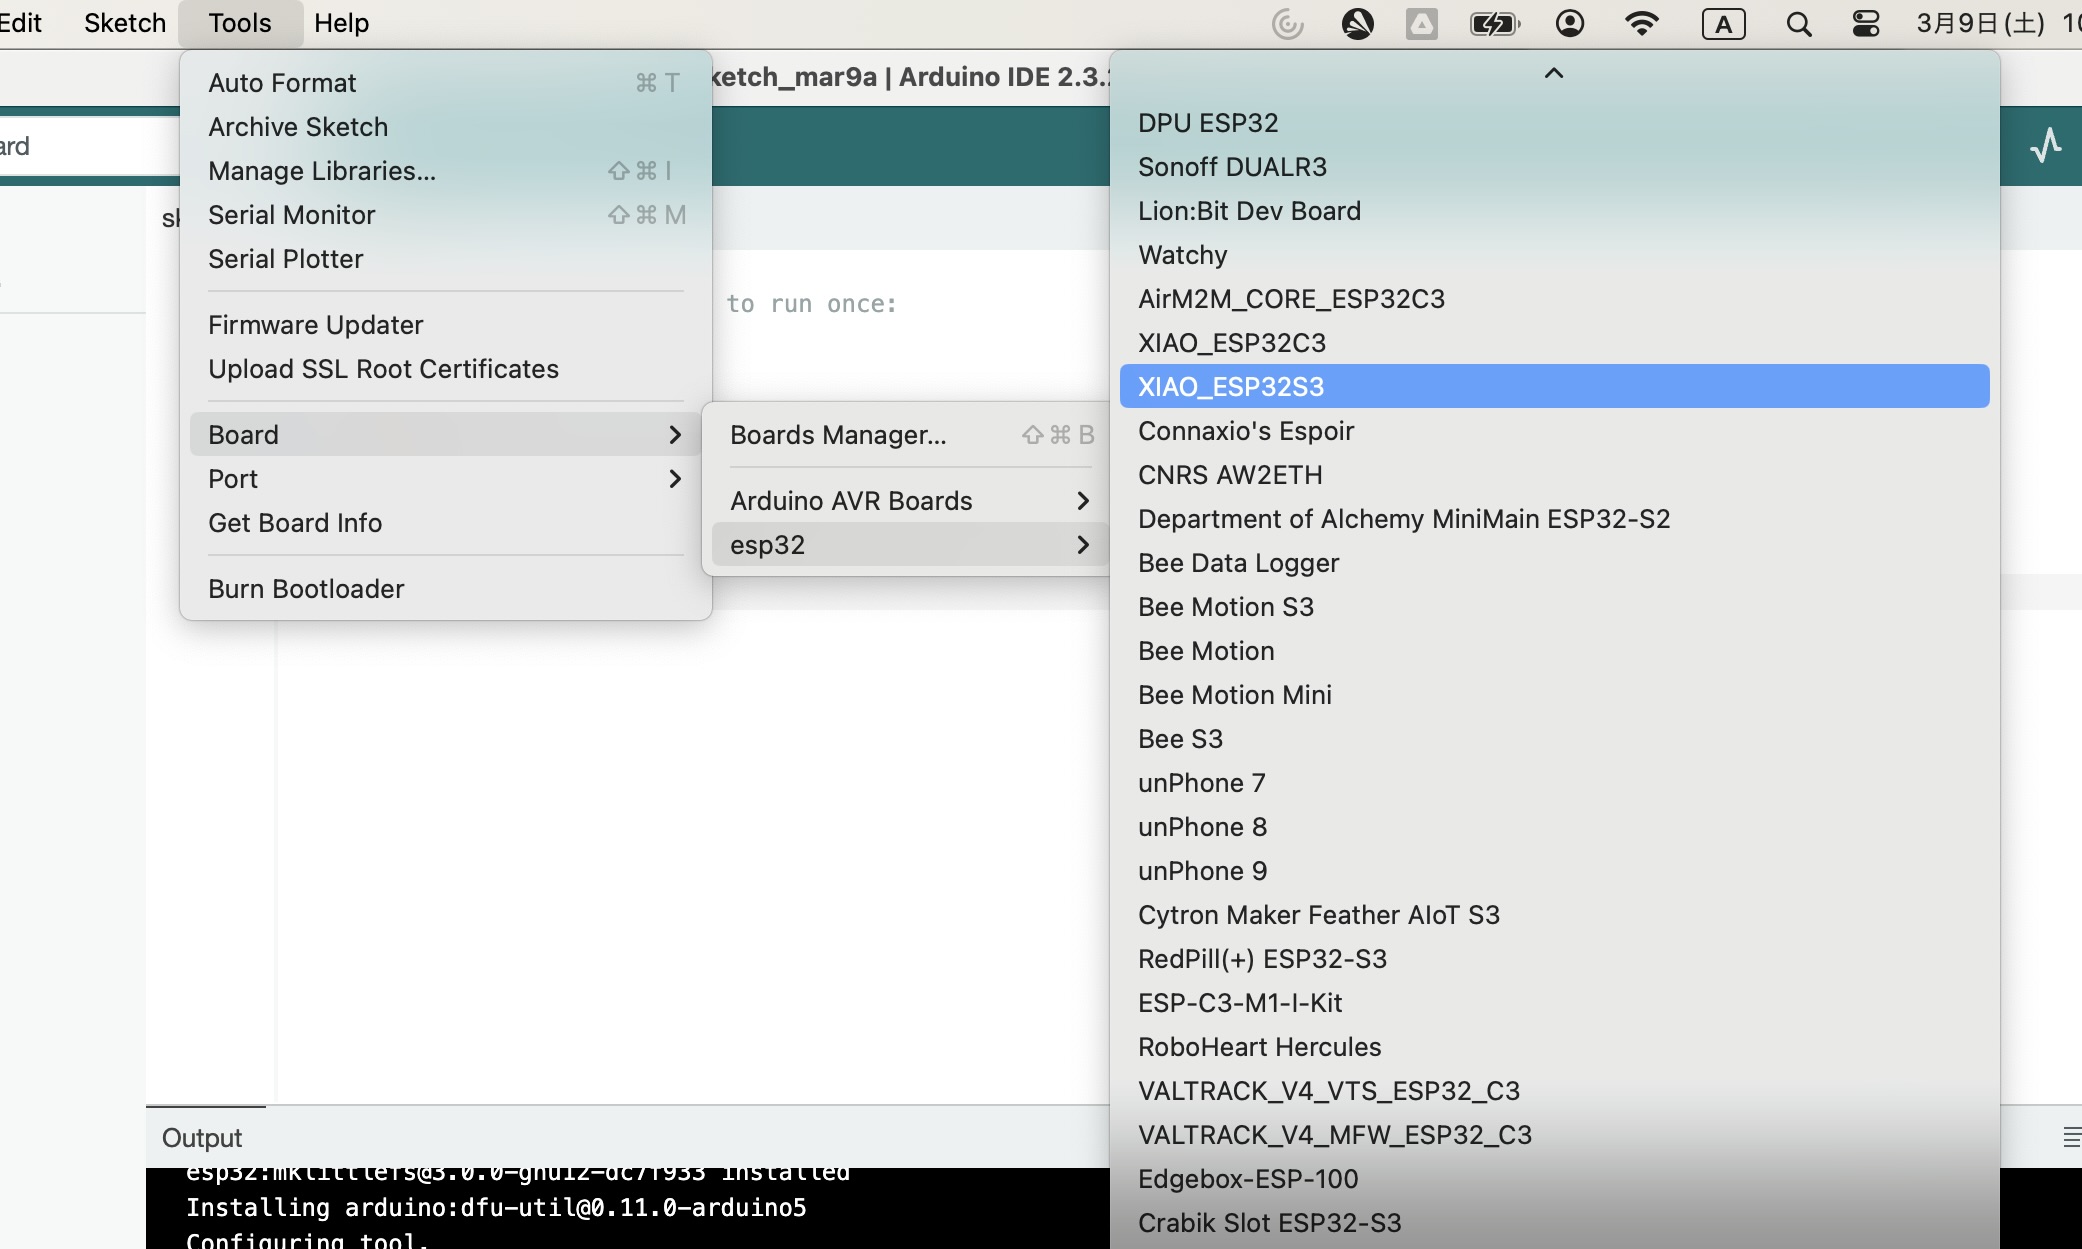Select XIAO_ESP32C3 board
The height and width of the screenshot is (1249, 2082).
[1554, 342]
